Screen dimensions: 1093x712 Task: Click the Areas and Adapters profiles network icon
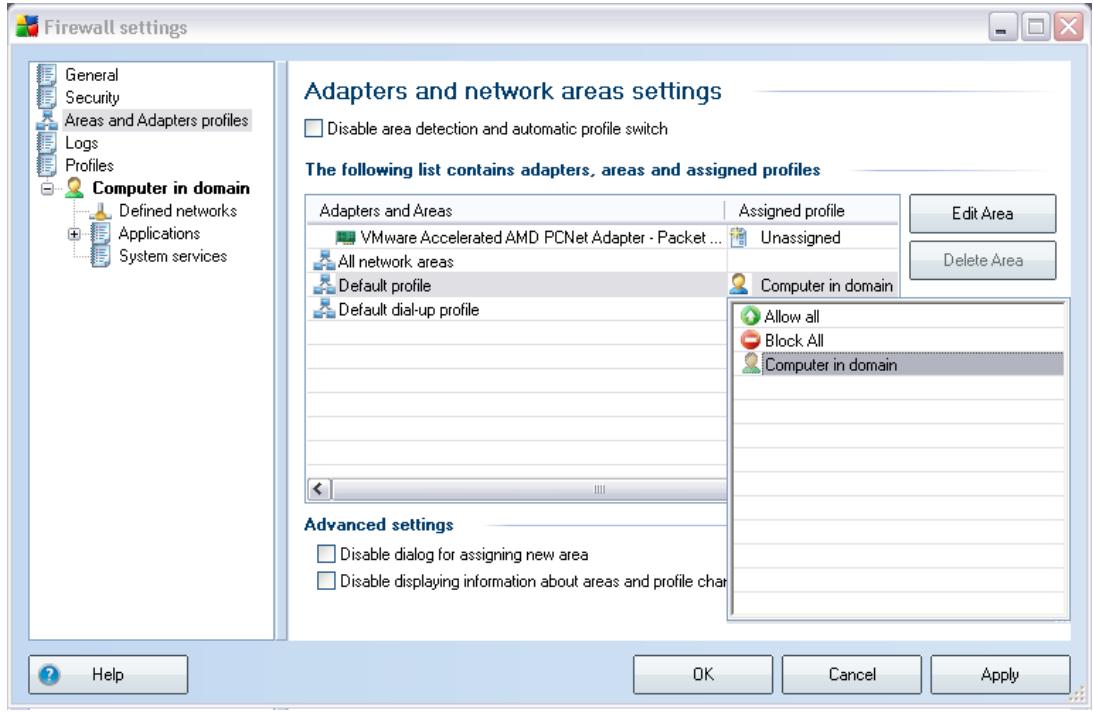(47, 120)
